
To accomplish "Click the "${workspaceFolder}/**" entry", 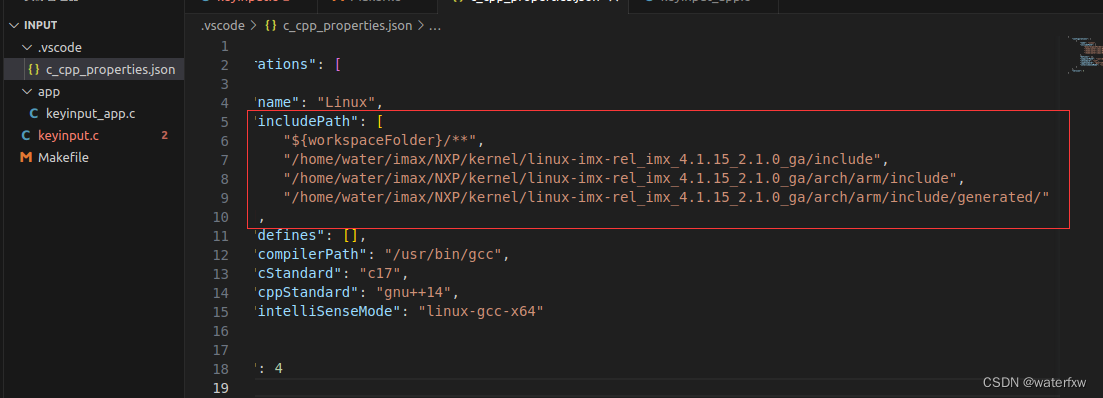I will [x=381, y=141].
